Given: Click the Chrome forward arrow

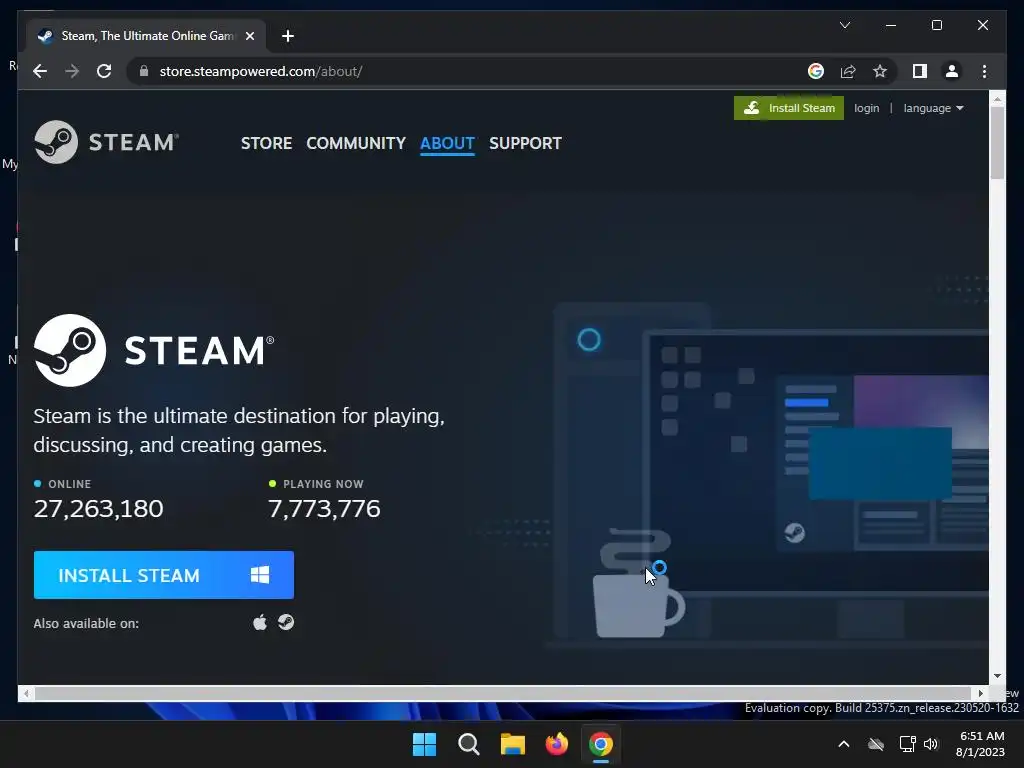Looking at the screenshot, I should click(72, 71).
